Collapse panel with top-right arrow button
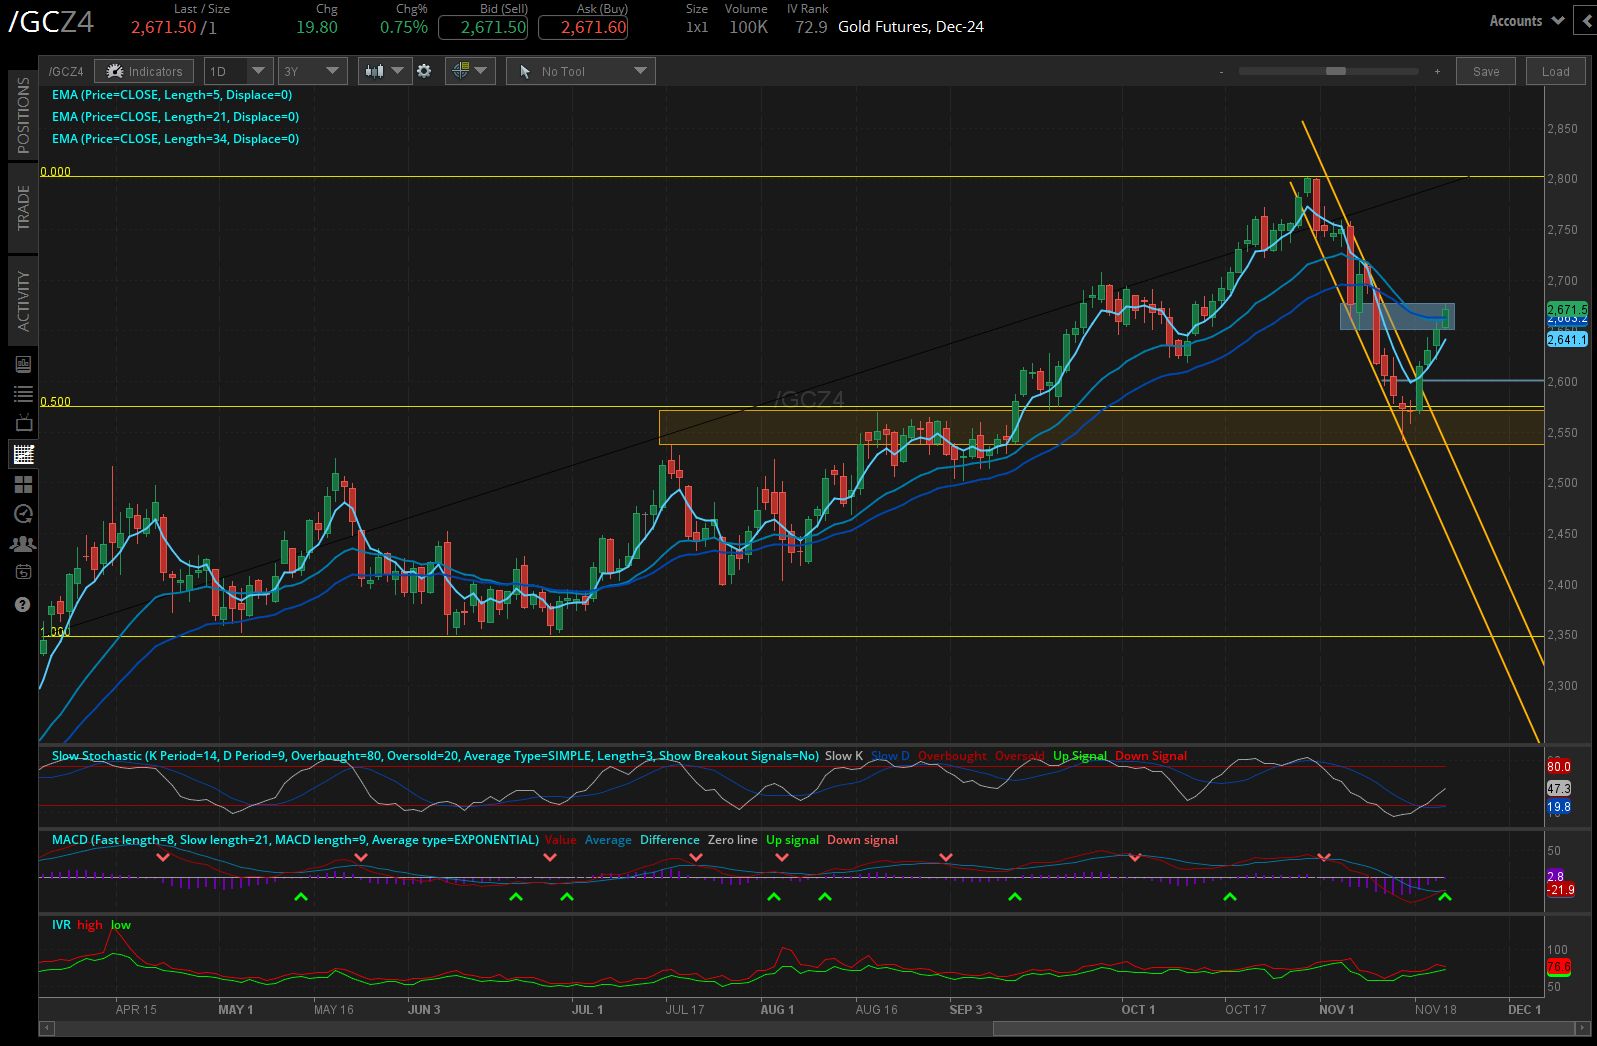 tap(1585, 20)
